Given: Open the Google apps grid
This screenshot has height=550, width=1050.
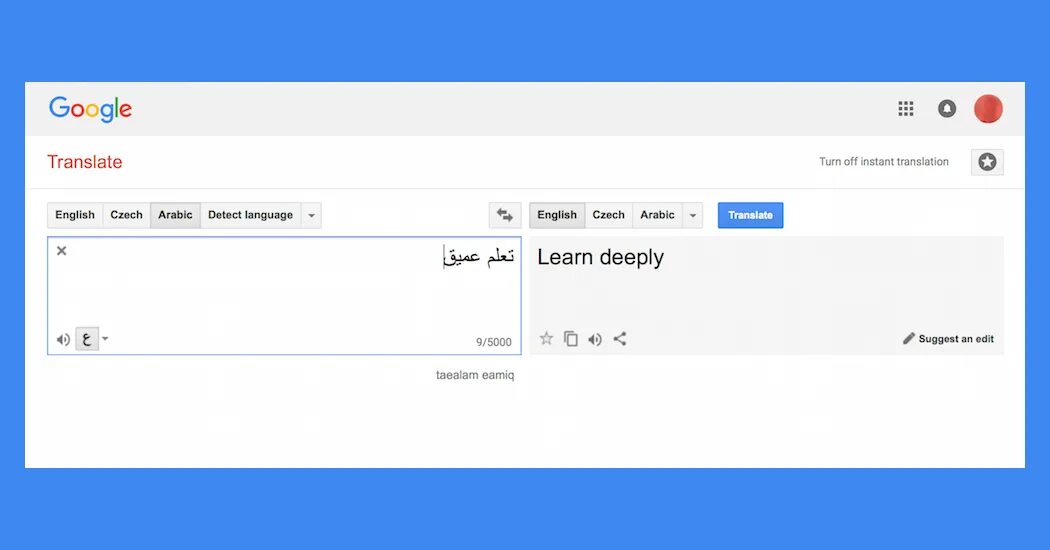Looking at the screenshot, I should click(905, 109).
